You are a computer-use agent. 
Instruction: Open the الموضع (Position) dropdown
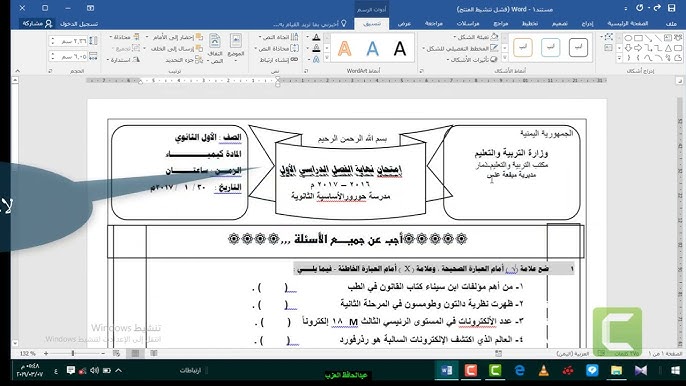[x=236, y=48]
